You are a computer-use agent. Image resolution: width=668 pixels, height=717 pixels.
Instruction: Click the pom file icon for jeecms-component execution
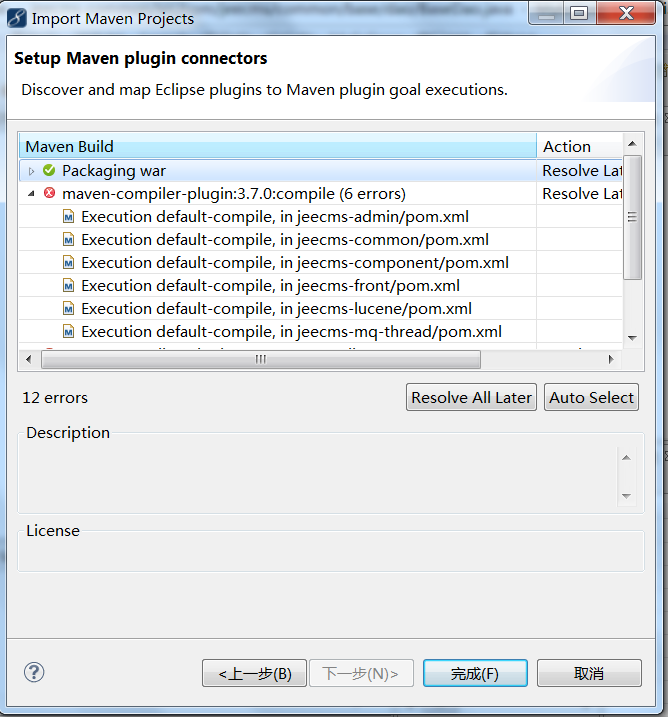pos(68,263)
